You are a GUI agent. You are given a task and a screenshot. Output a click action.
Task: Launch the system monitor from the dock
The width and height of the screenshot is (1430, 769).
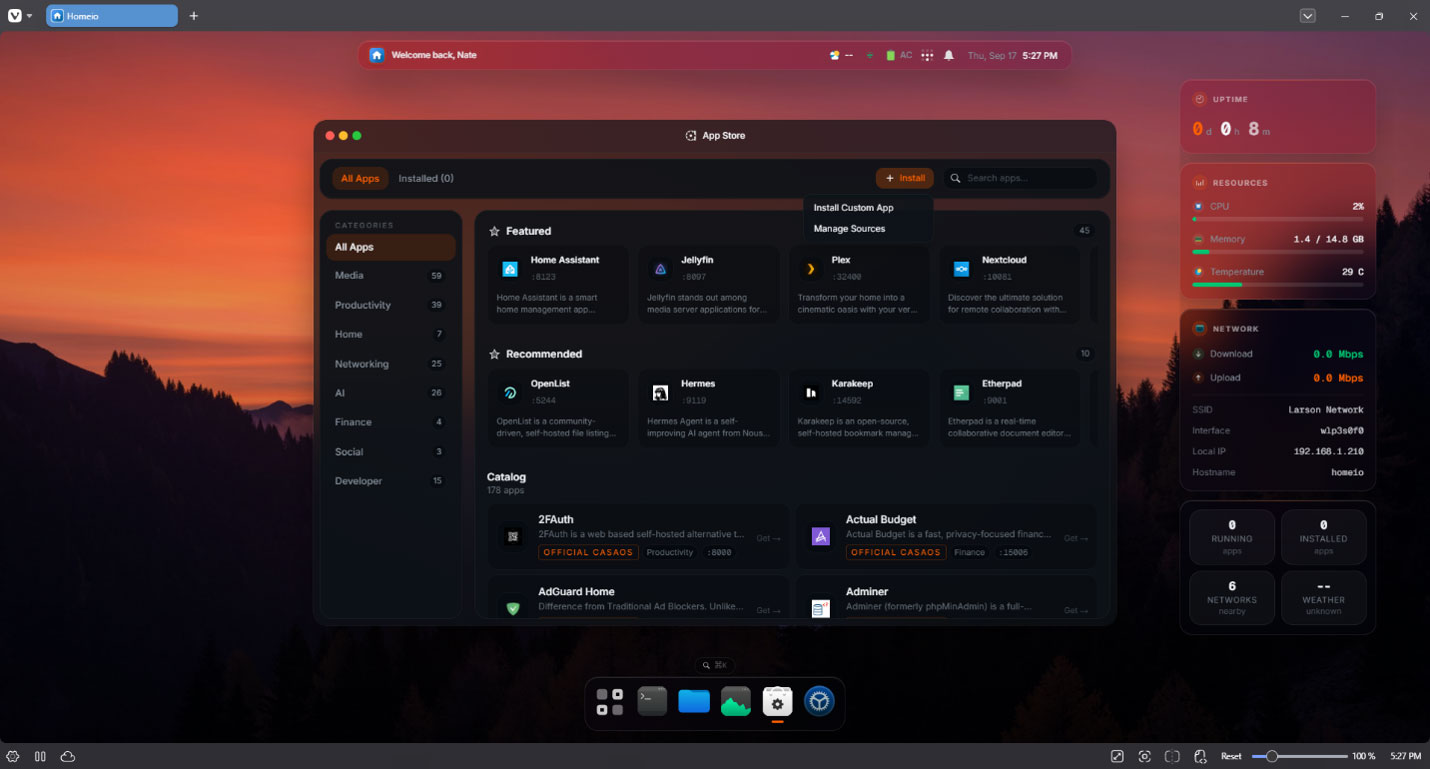[x=736, y=702]
